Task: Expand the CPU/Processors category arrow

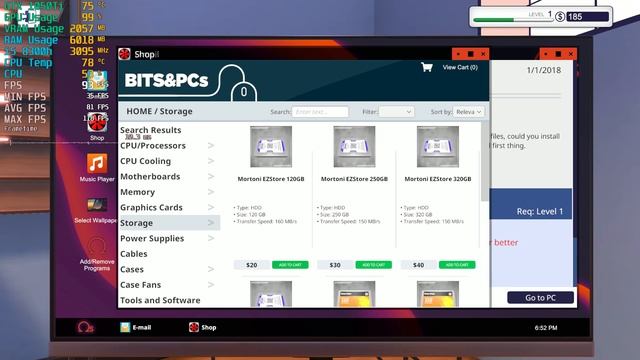Action: point(211,146)
